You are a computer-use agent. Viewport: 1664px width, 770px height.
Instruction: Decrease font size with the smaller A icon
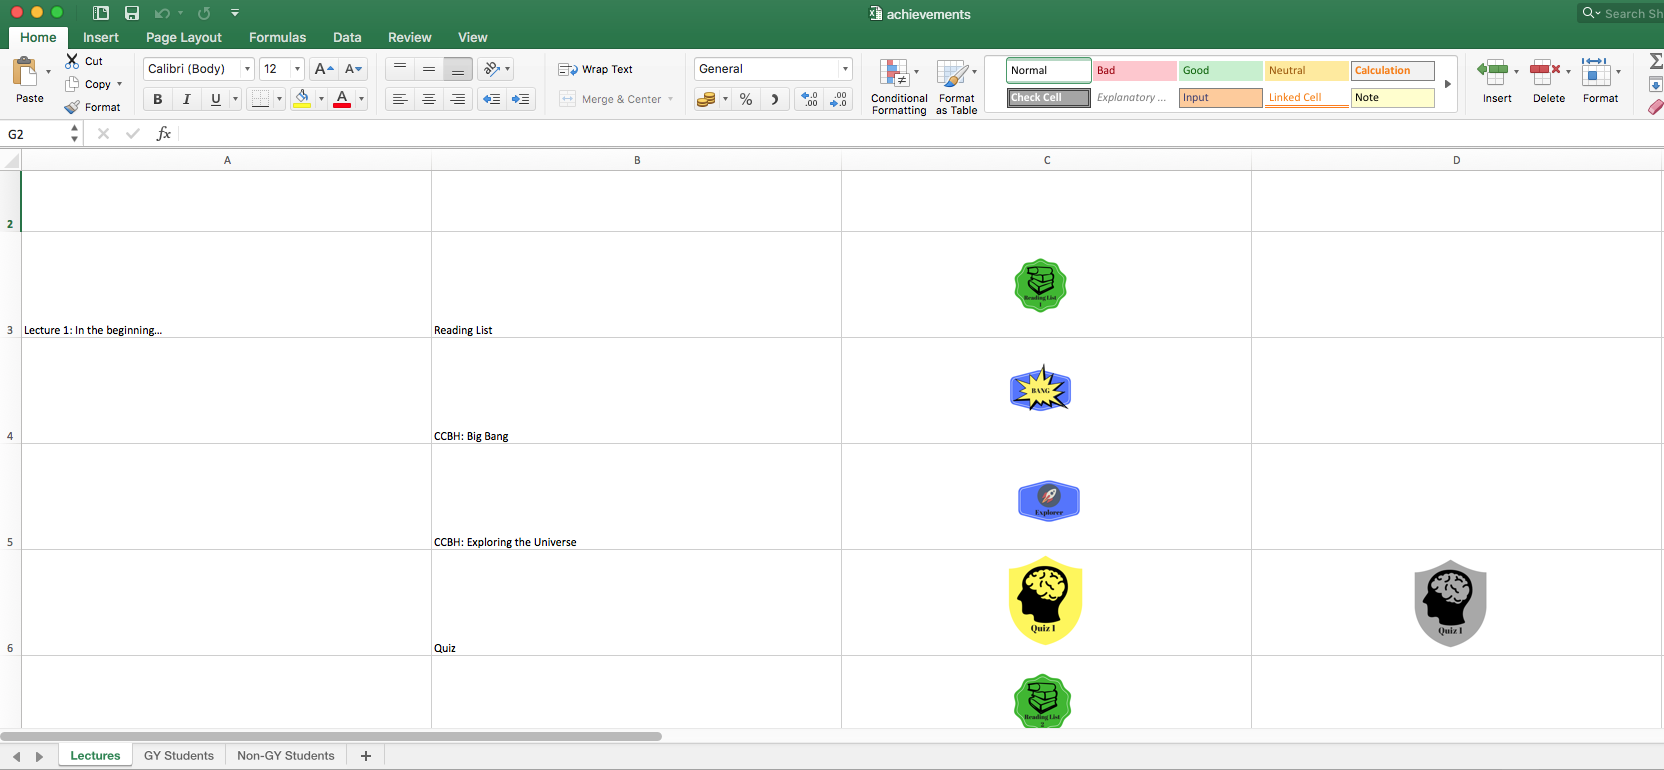(x=353, y=69)
